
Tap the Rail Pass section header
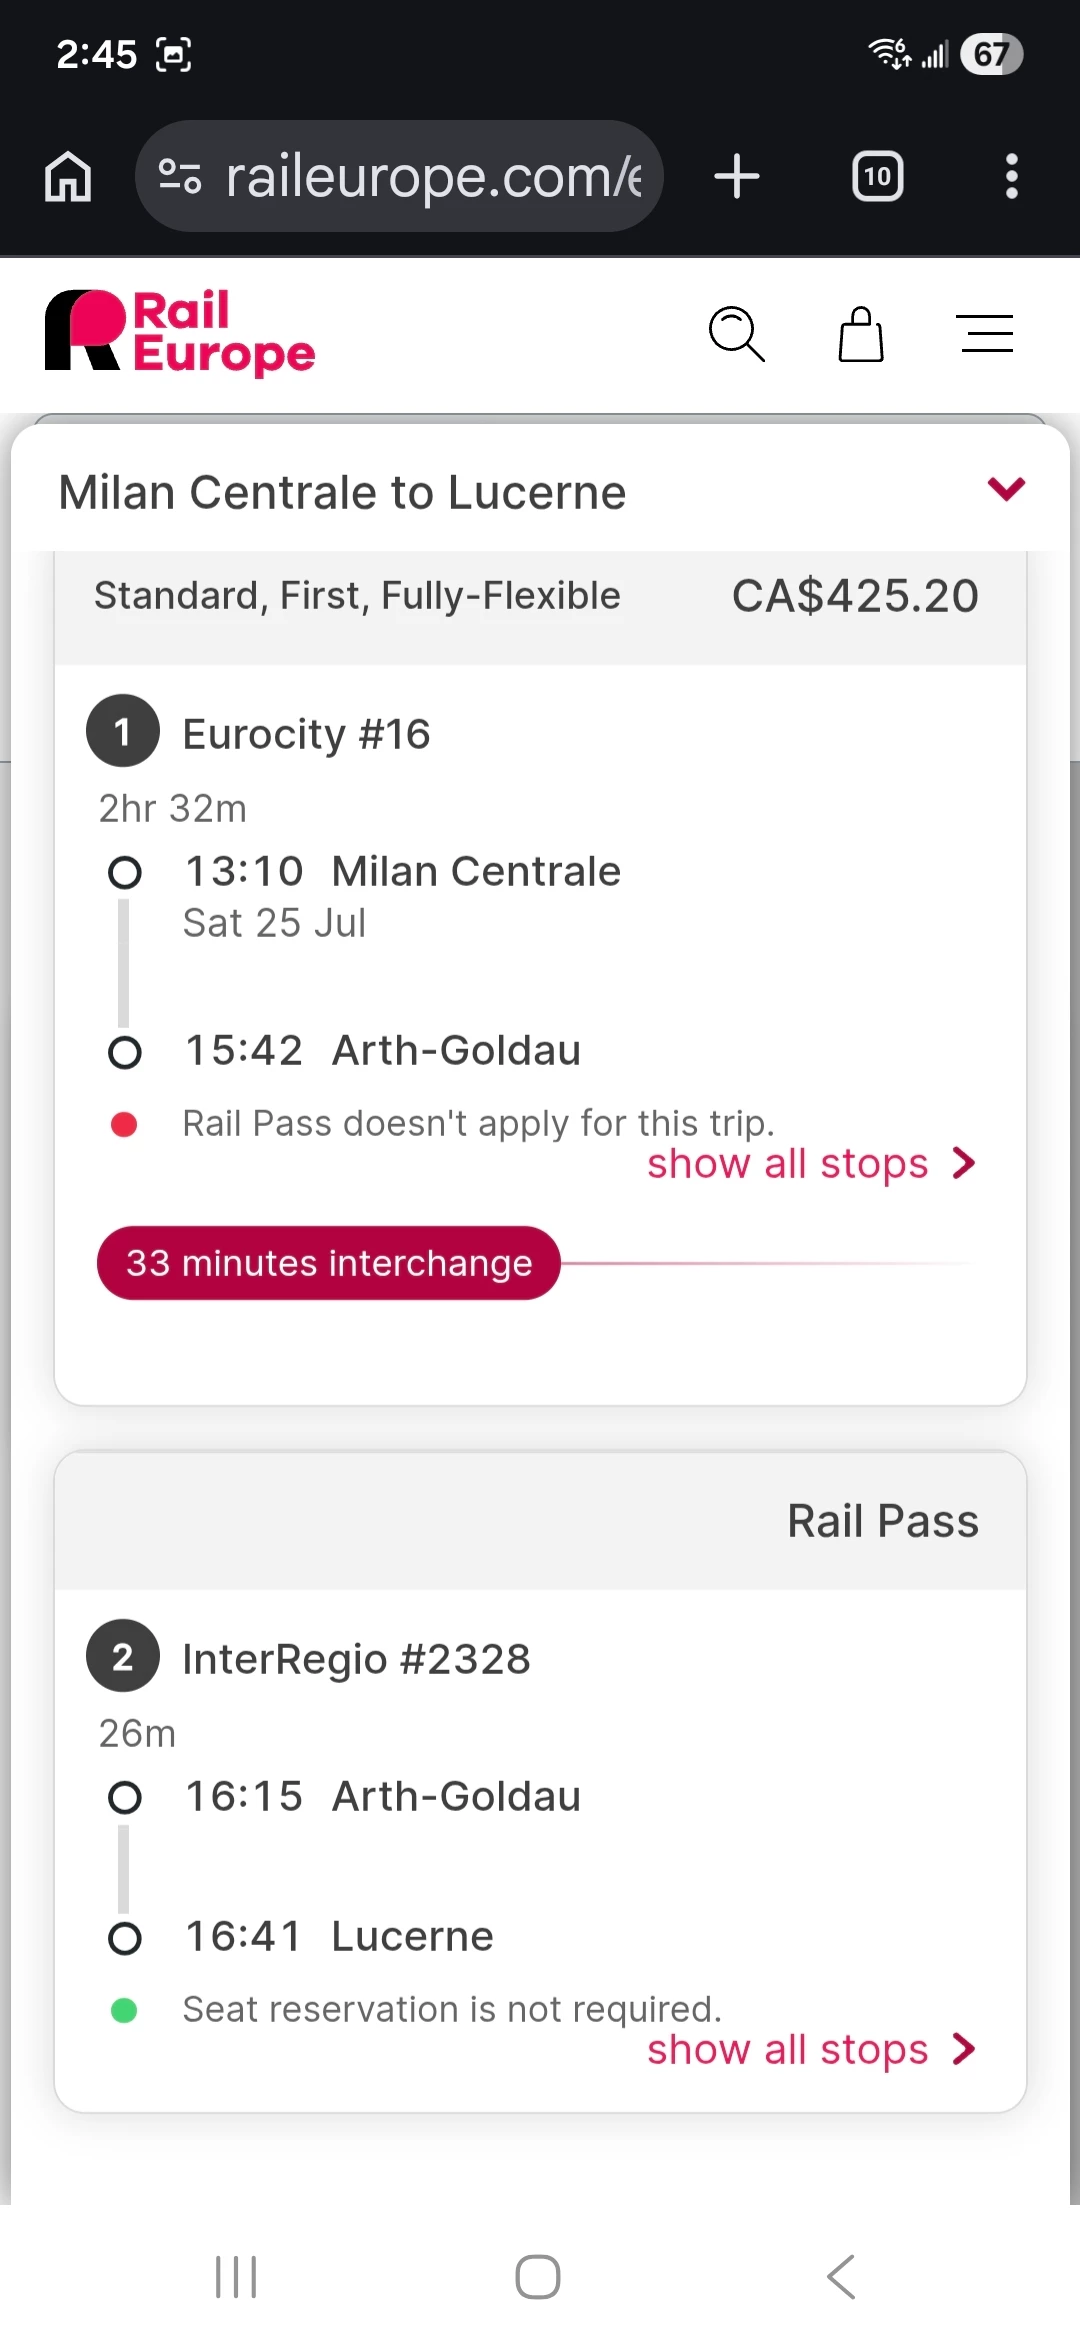(882, 1521)
